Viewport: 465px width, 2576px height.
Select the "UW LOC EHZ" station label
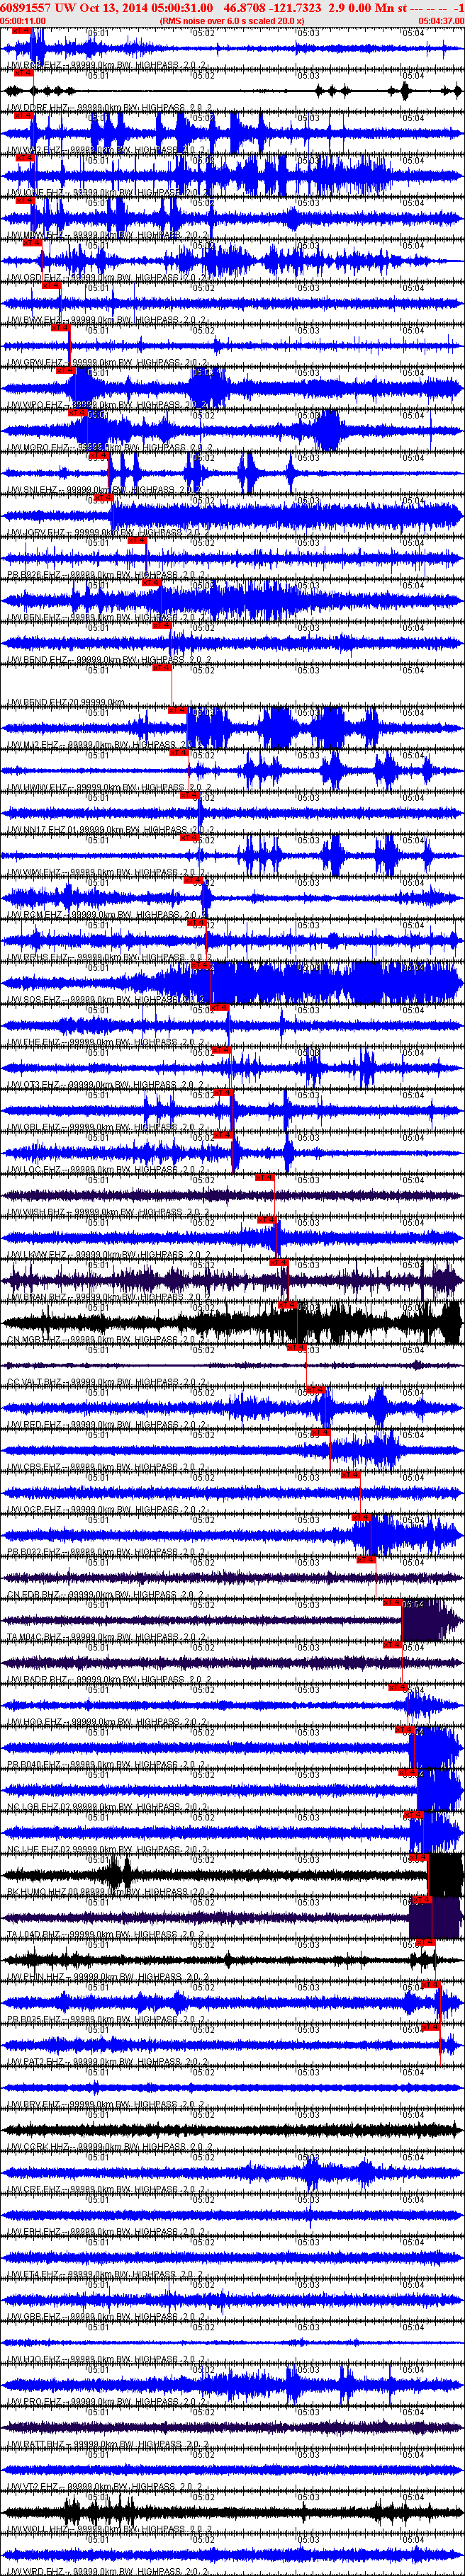point(34,1170)
